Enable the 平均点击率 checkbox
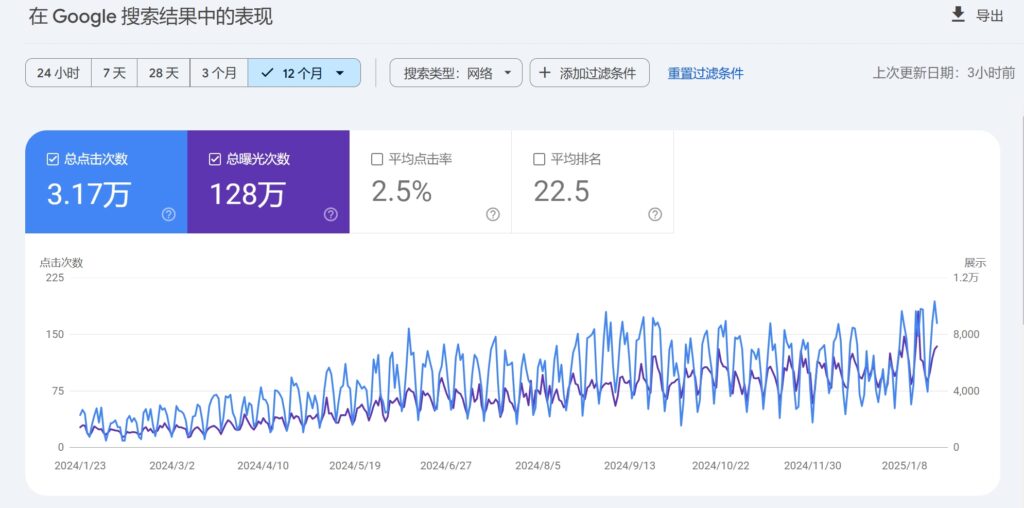This screenshot has width=1024, height=508. click(x=377, y=159)
